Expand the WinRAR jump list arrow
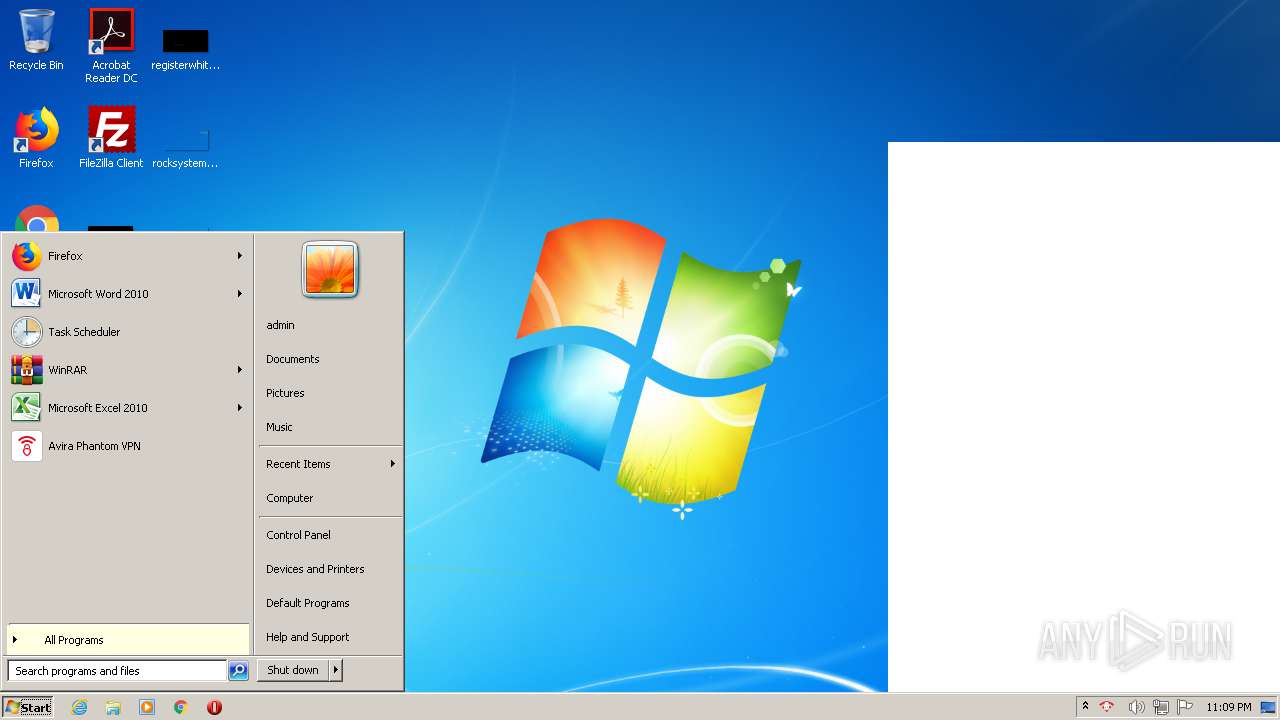 240,370
